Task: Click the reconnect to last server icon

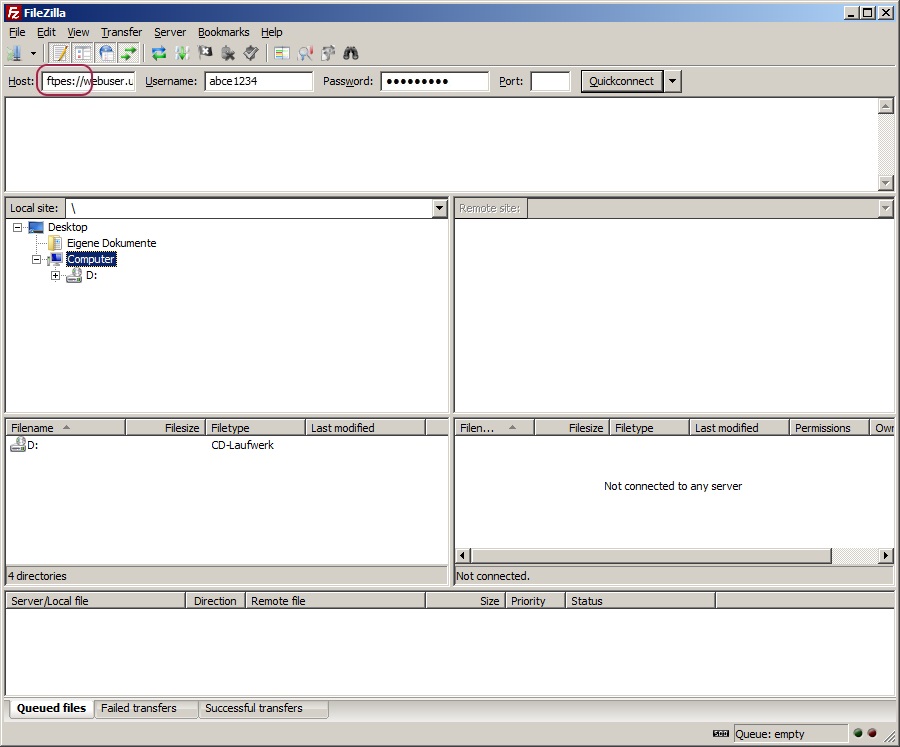Action: [x=251, y=53]
